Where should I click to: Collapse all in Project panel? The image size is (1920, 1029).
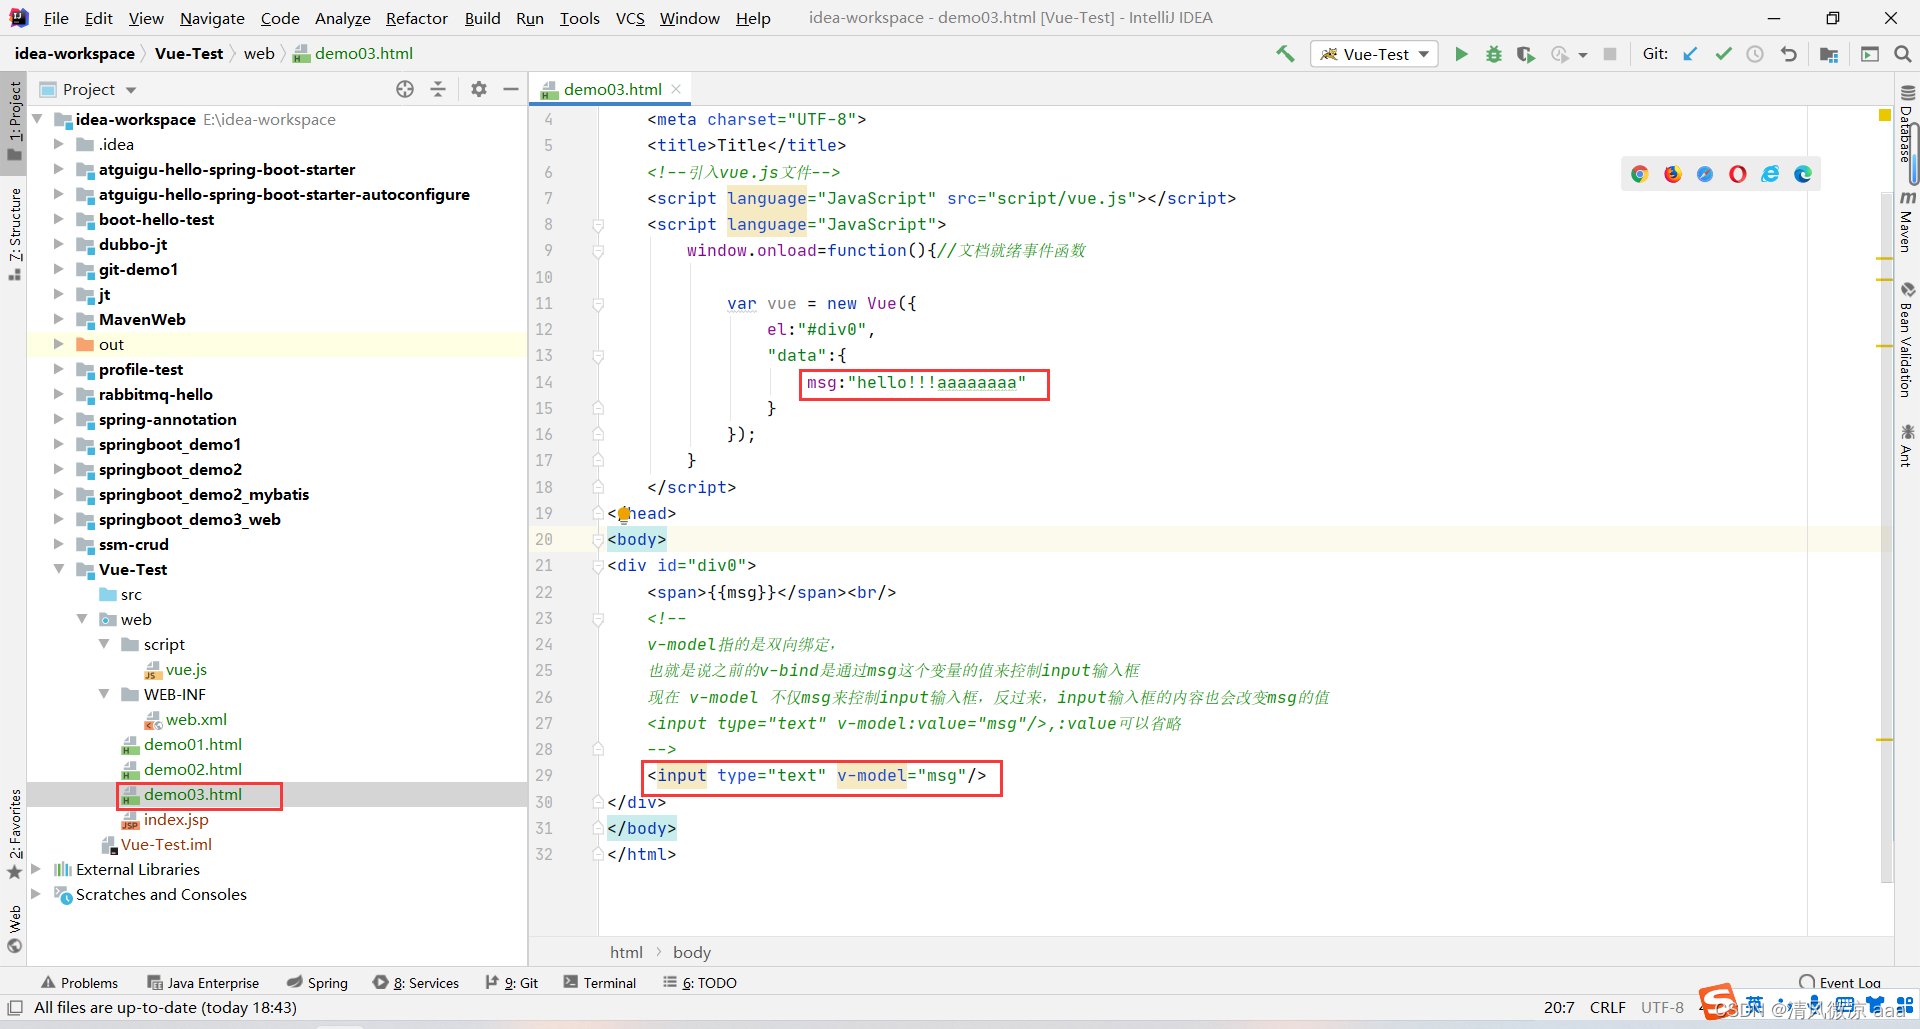click(x=438, y=89)
